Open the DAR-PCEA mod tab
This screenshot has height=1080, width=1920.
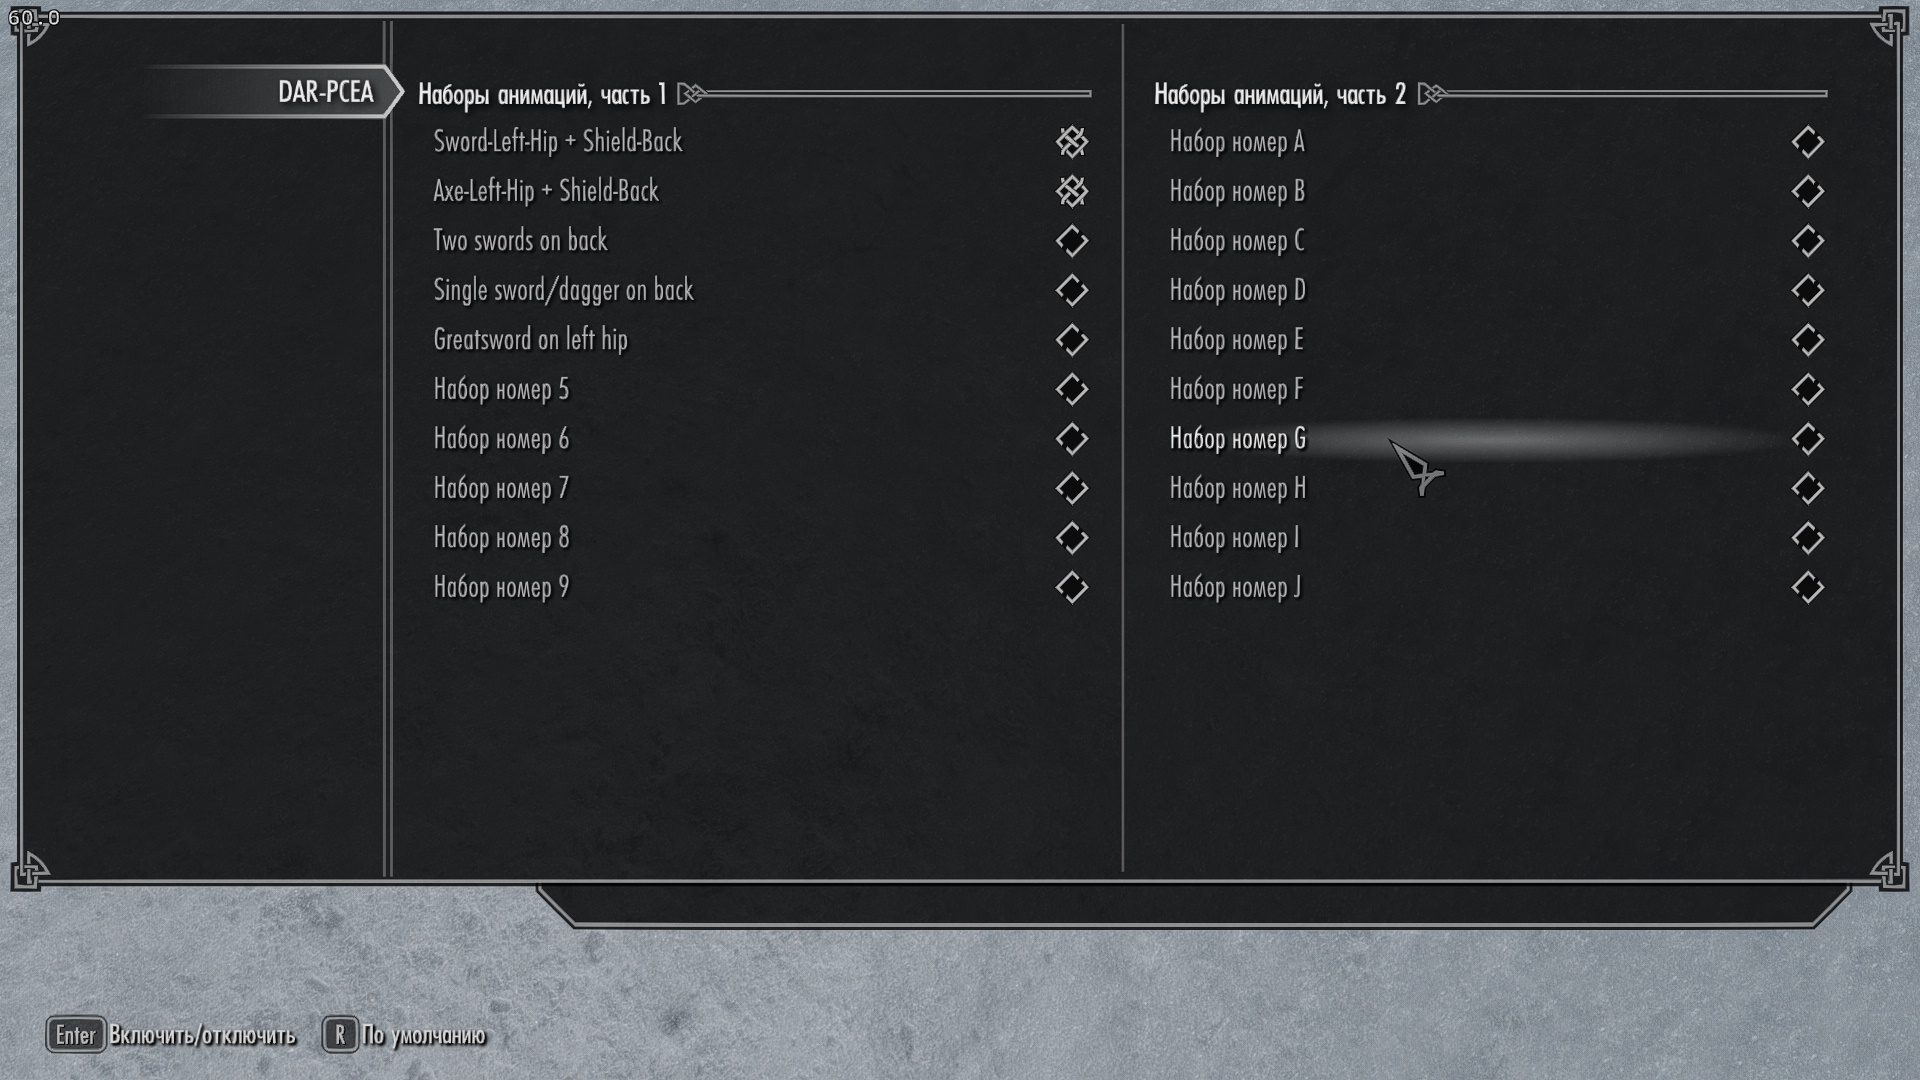pos(325,92)
